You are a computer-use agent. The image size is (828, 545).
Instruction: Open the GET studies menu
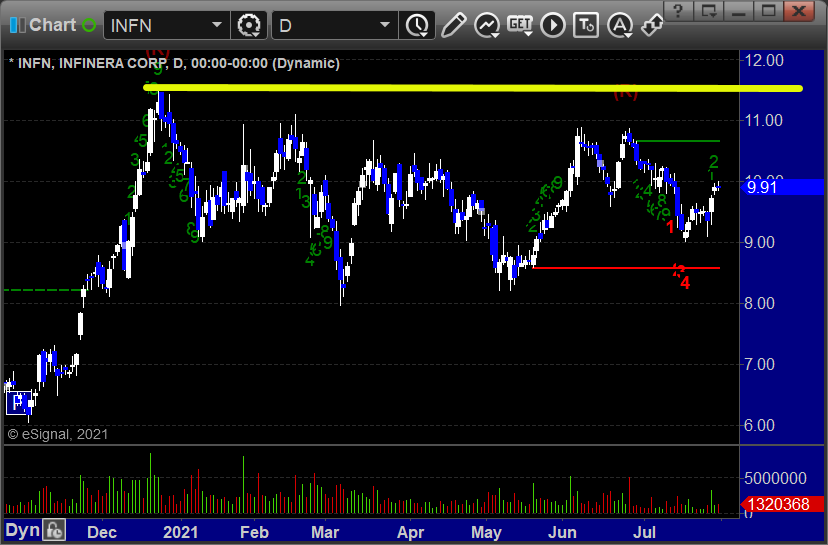pyautogui.click(x=520, y=25)
